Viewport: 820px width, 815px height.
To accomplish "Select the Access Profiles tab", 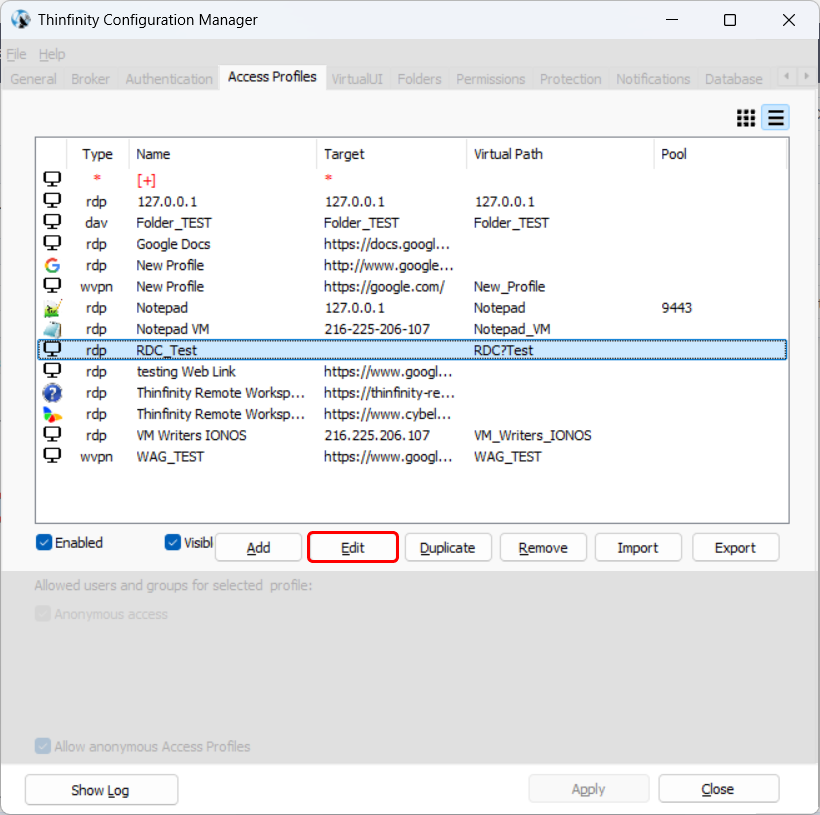I will (x=272, y=77).
